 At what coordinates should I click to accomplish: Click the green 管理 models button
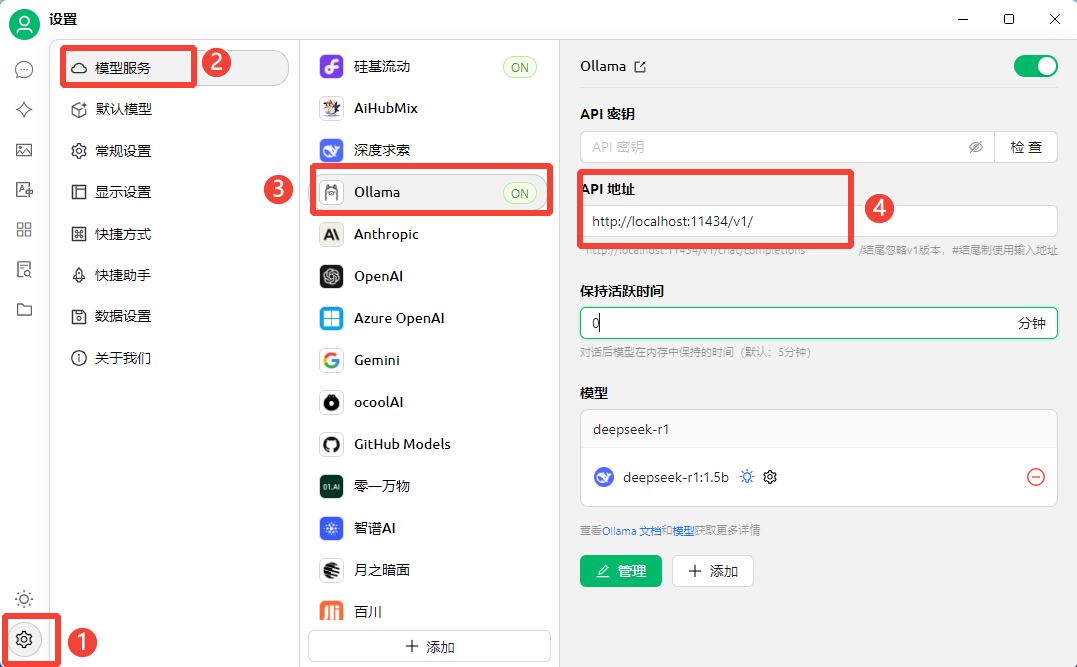(621, 571)
